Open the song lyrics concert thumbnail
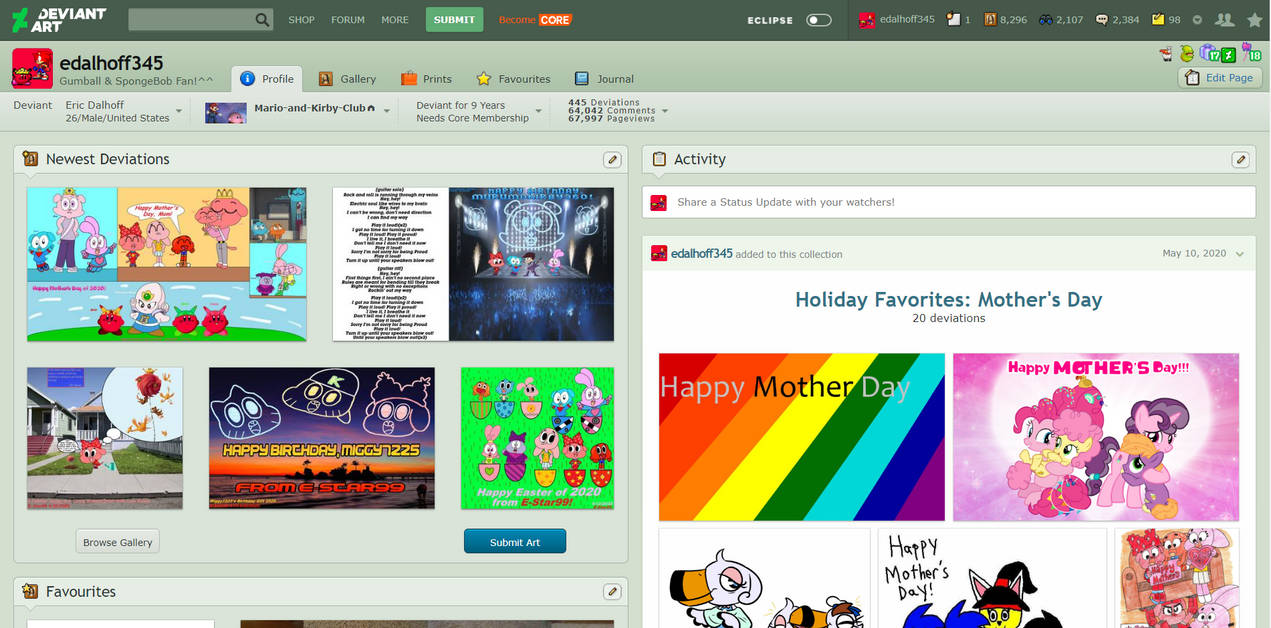The width and height of the screenshot is (1271, 628). (x=473, y=264)
